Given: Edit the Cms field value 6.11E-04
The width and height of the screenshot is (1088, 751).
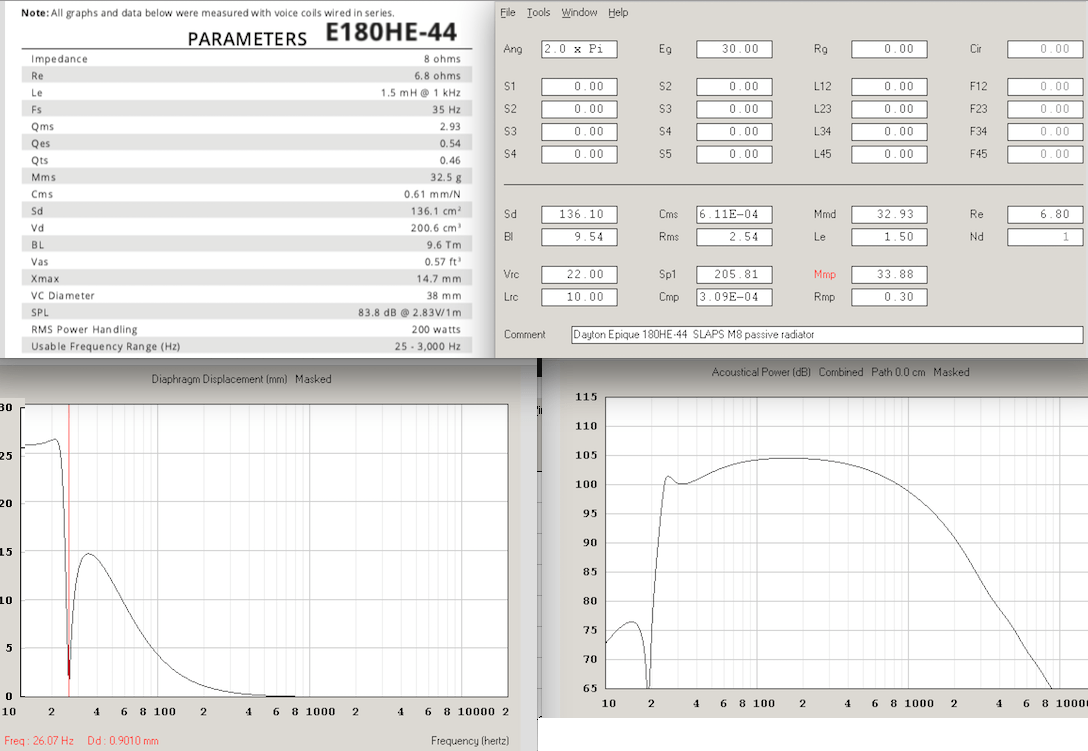Looking at the screenshot, I should [734, 214].
